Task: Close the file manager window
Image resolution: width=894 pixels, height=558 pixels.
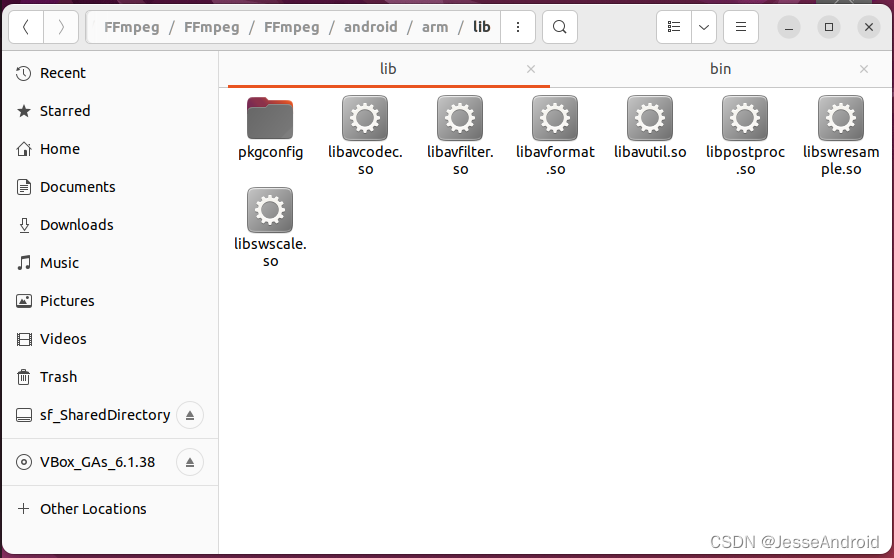Action: point(869,27)
